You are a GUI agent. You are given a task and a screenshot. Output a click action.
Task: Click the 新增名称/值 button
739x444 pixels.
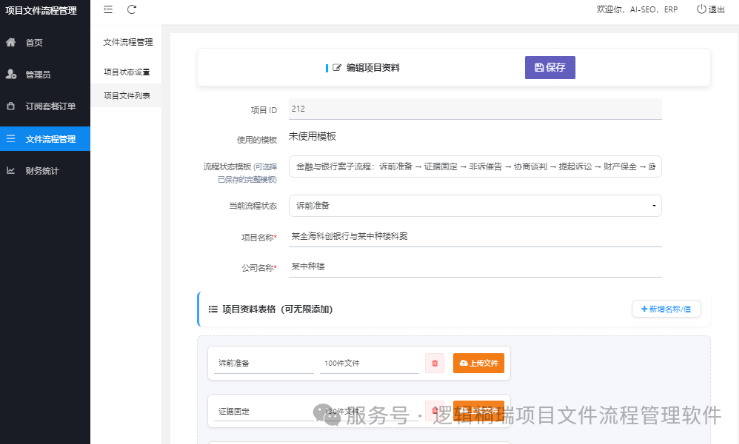[666, 309]
